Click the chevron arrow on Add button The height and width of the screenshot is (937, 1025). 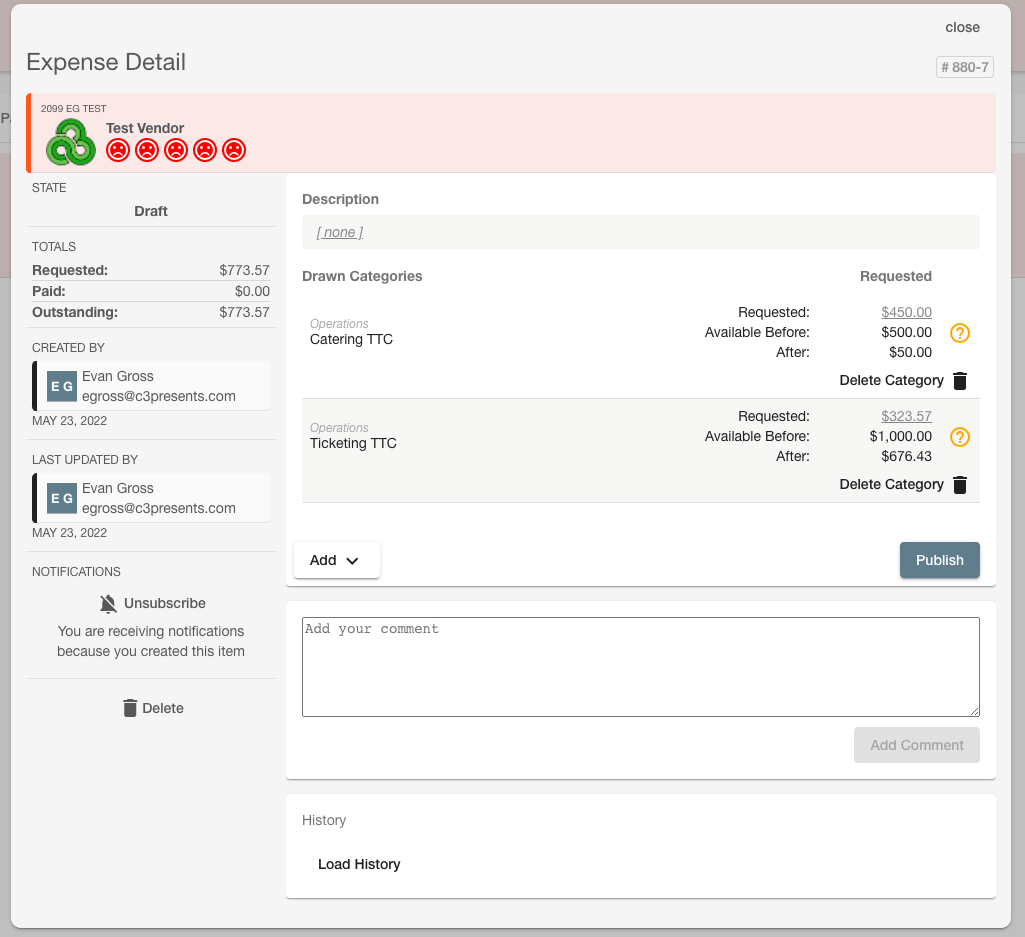352,561
